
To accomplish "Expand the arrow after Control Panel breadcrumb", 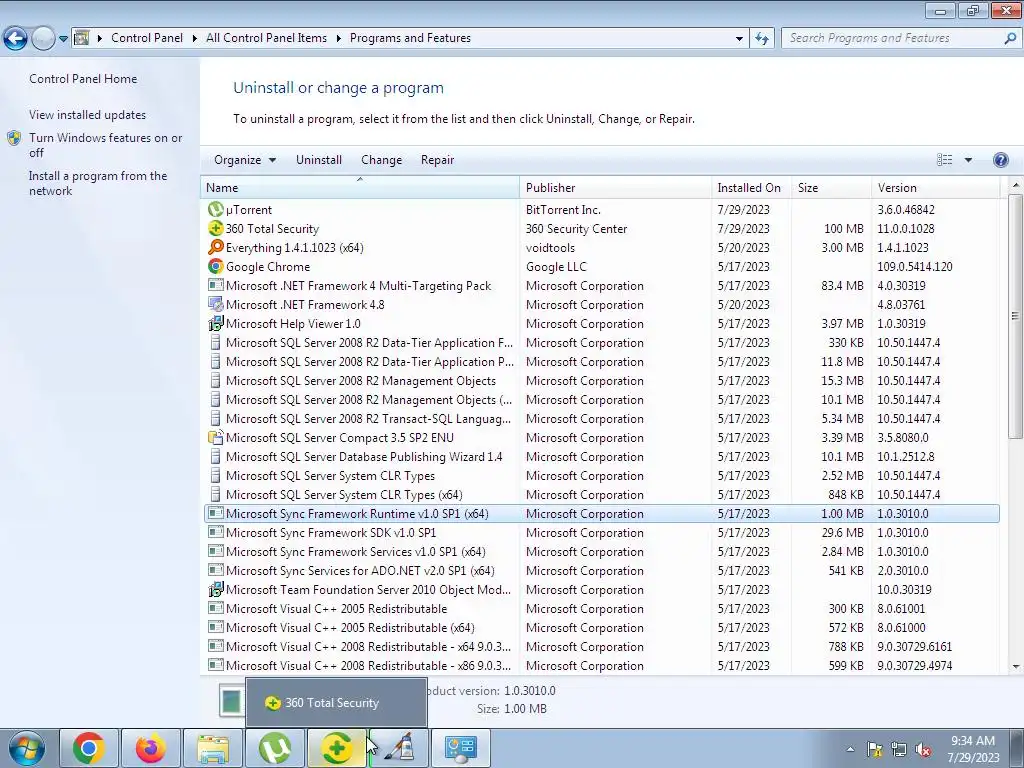I will click(x=195, y=38).
